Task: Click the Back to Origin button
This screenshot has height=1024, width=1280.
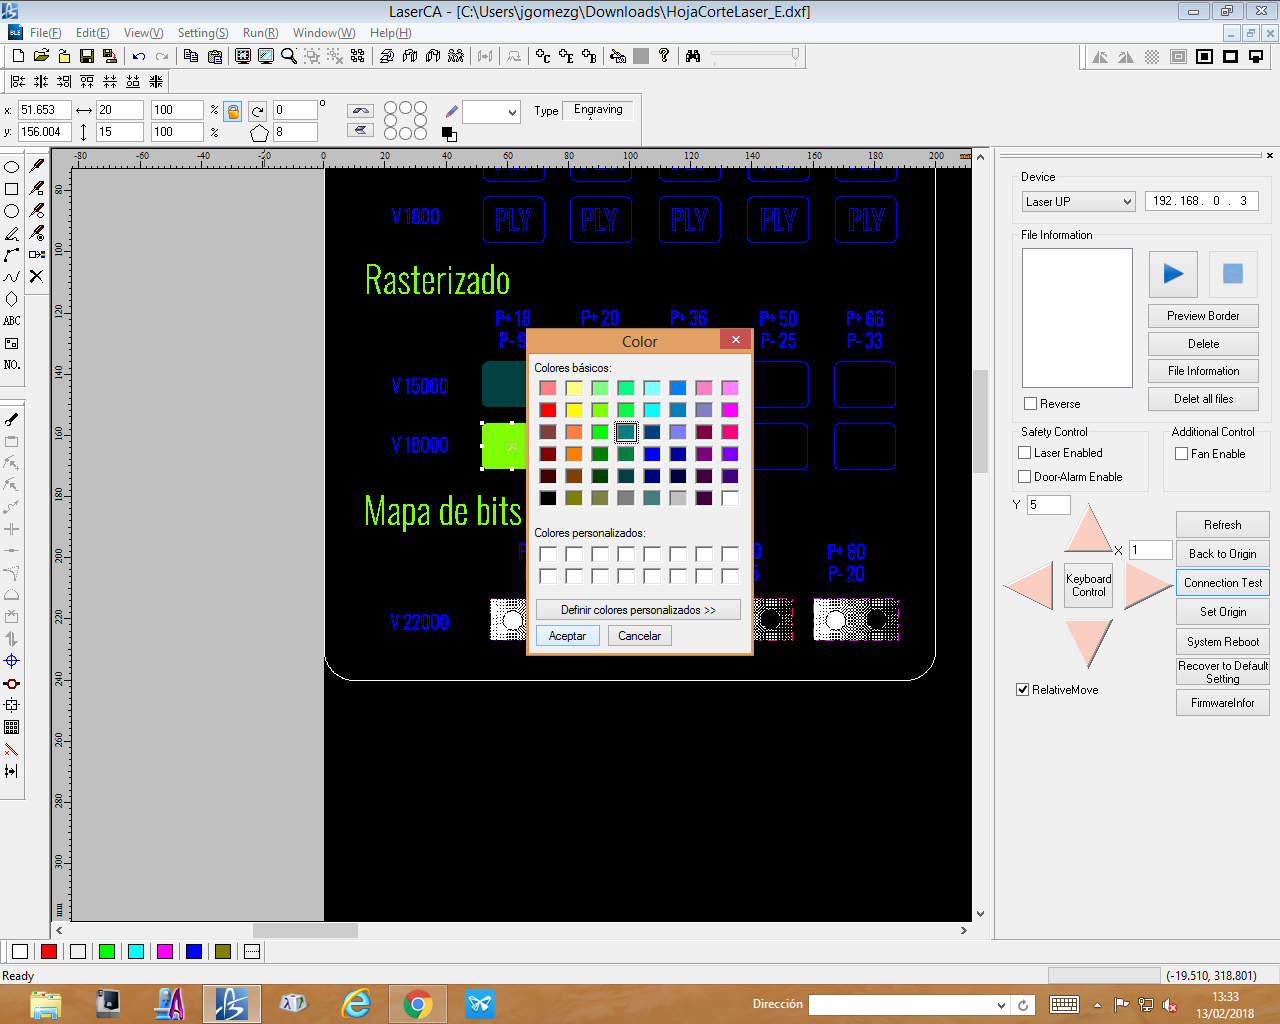Action: coord(1223,554)
